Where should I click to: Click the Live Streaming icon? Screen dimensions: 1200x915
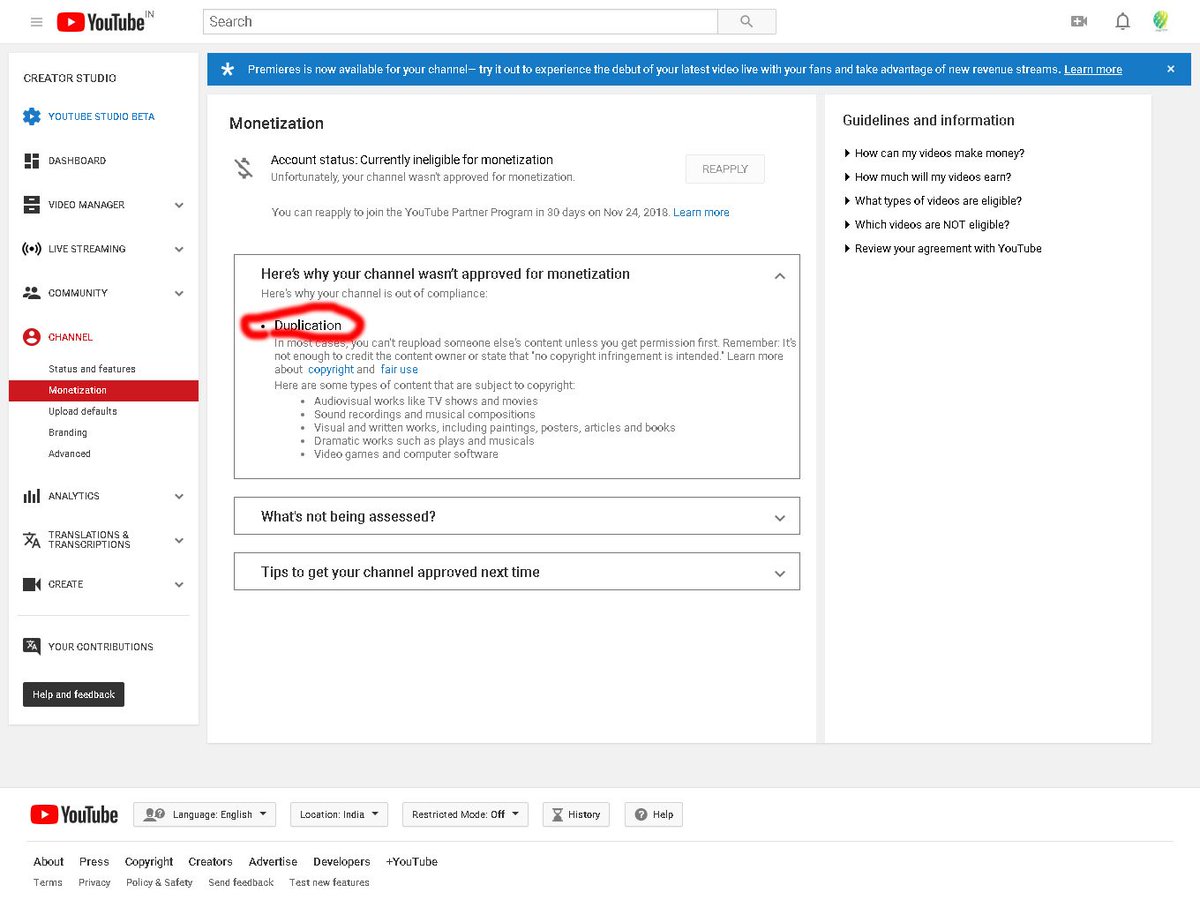click(32, 248)
